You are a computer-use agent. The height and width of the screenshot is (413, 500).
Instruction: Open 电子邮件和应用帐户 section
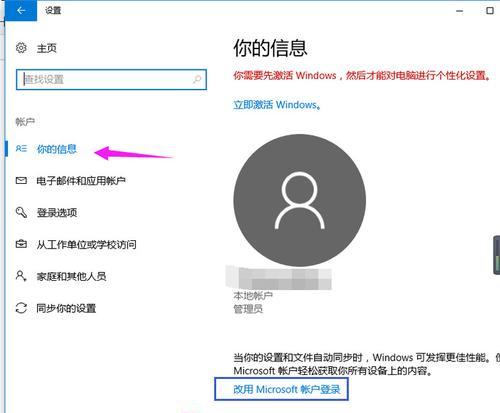81,181
